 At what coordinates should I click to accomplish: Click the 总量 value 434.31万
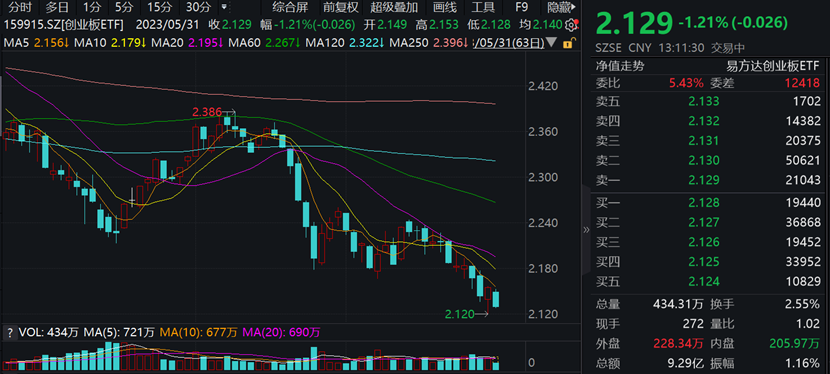677,304
